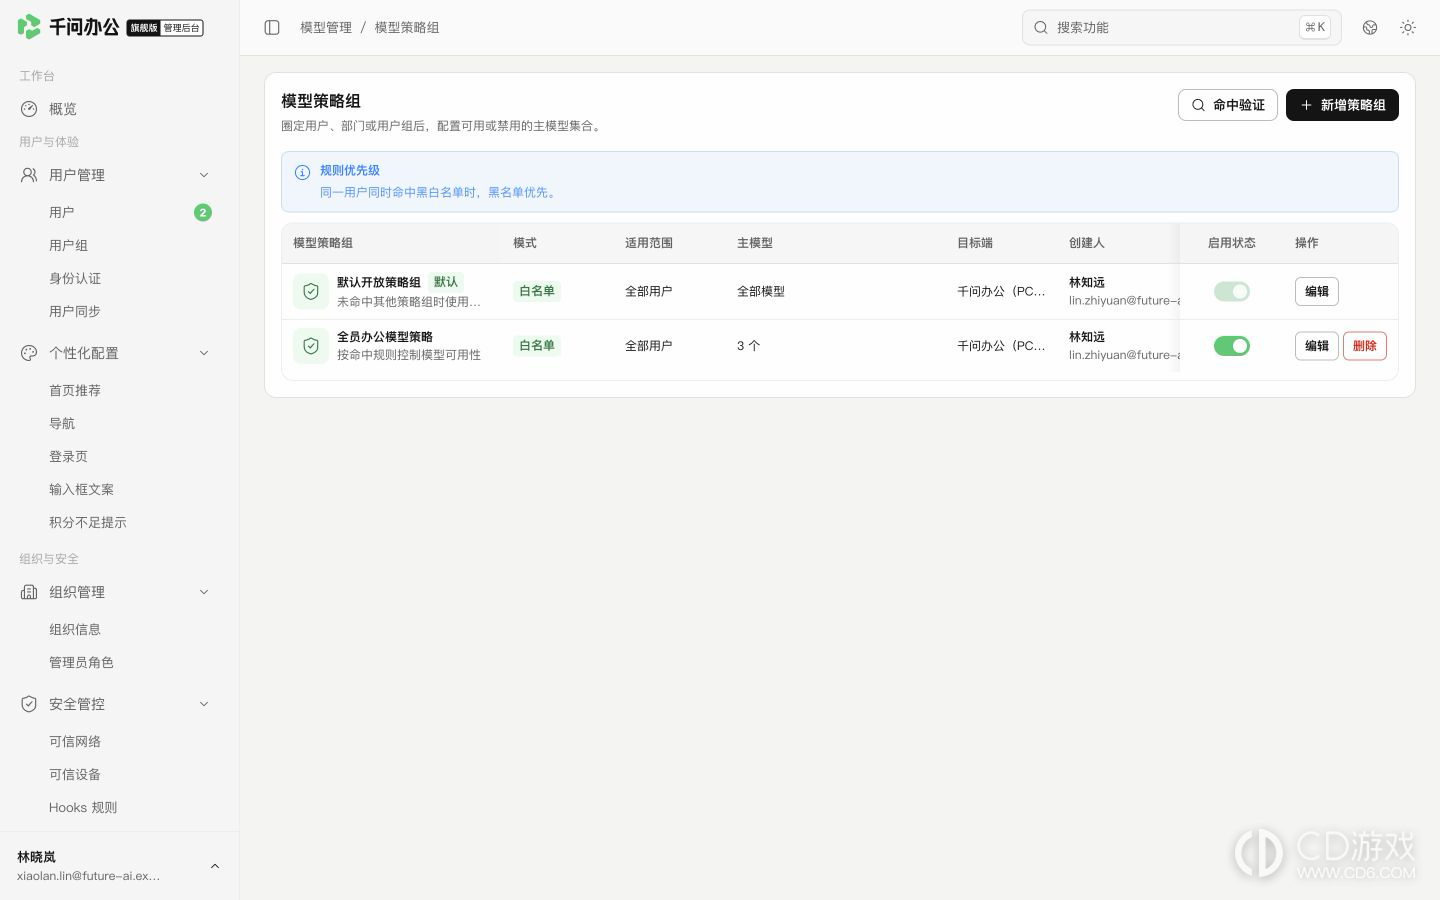Click shield icon of 全员办公模型策略 row

(x=311, y=345)
